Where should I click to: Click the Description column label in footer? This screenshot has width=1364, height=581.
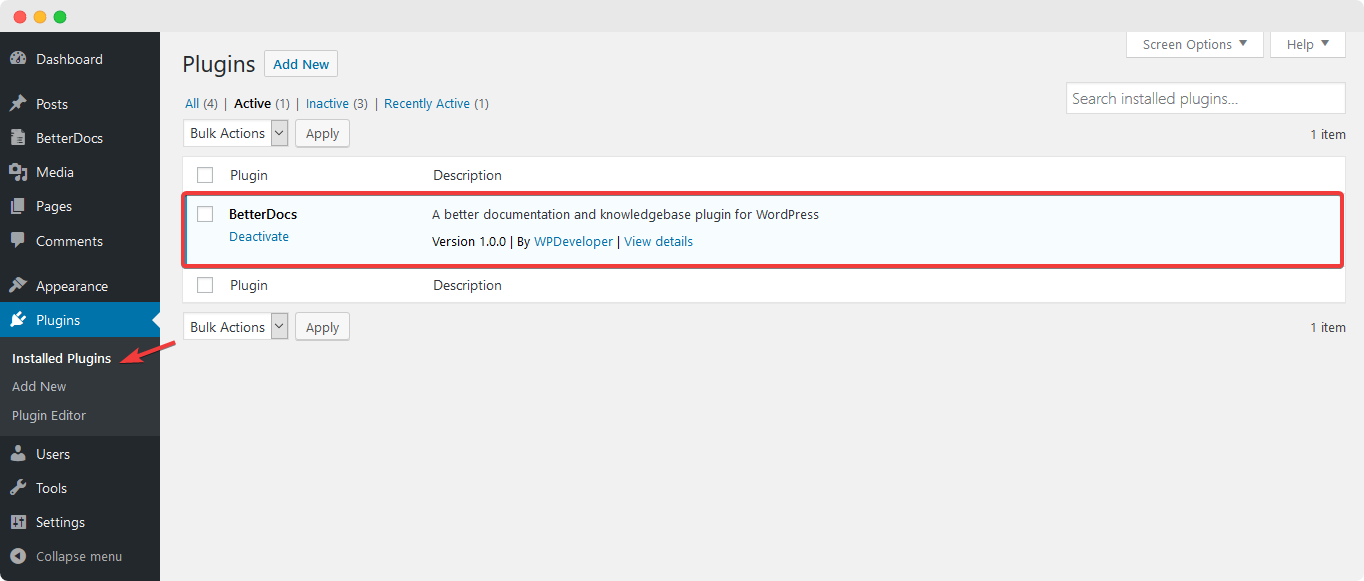(467, 285)
